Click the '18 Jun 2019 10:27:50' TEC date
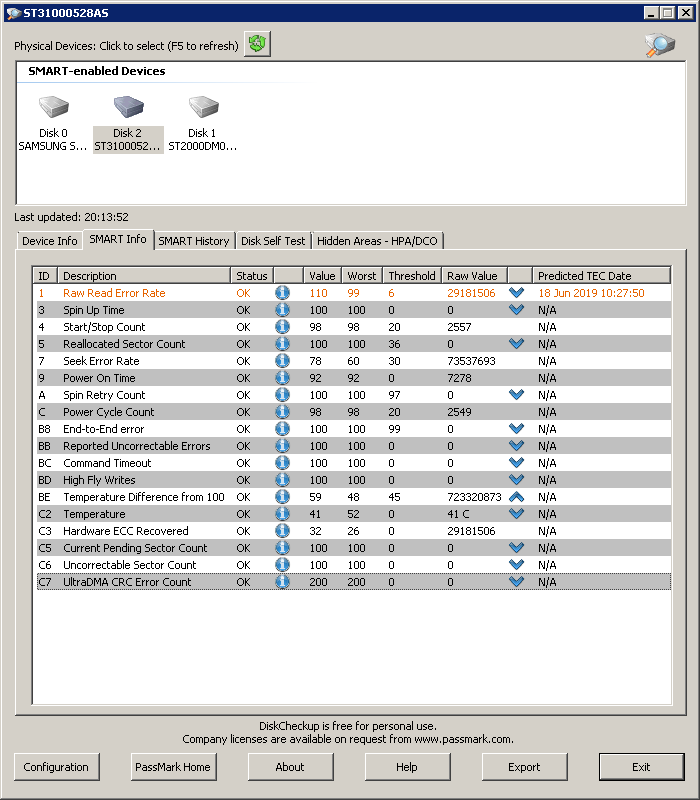 591,293
